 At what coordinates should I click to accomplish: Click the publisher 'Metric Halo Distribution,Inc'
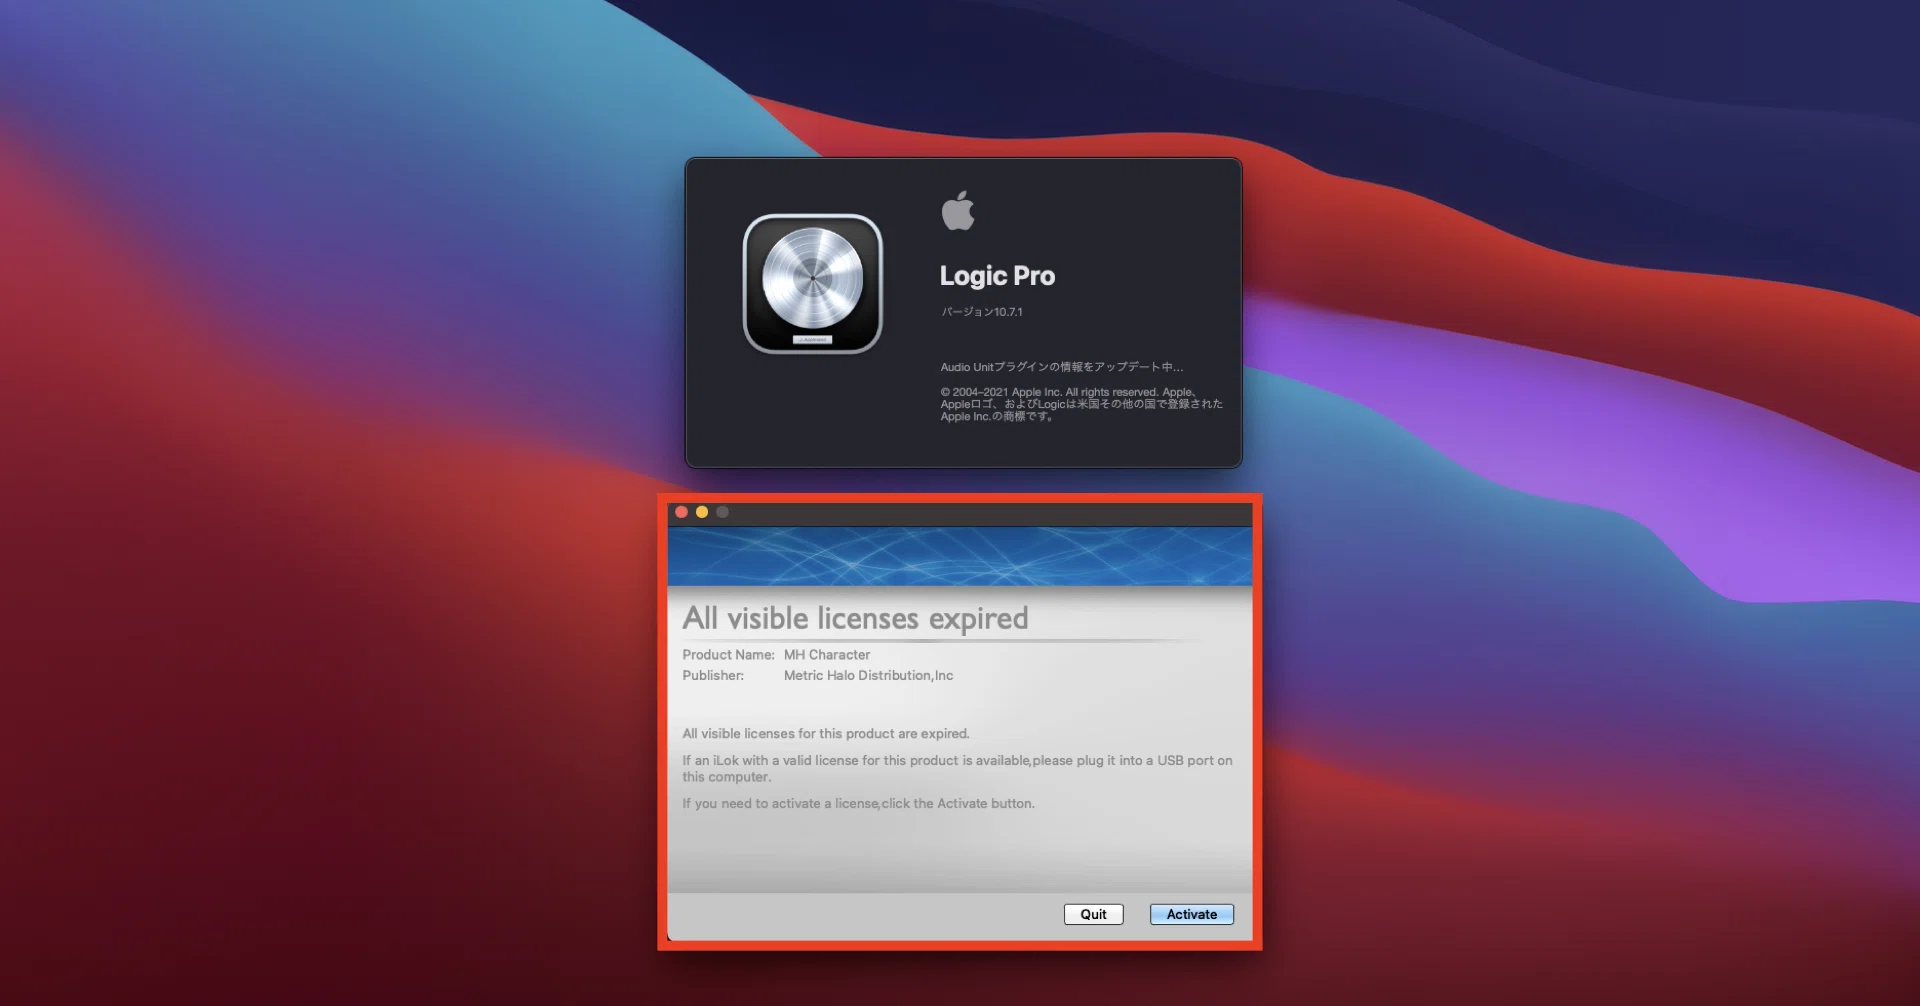(868, 676)
